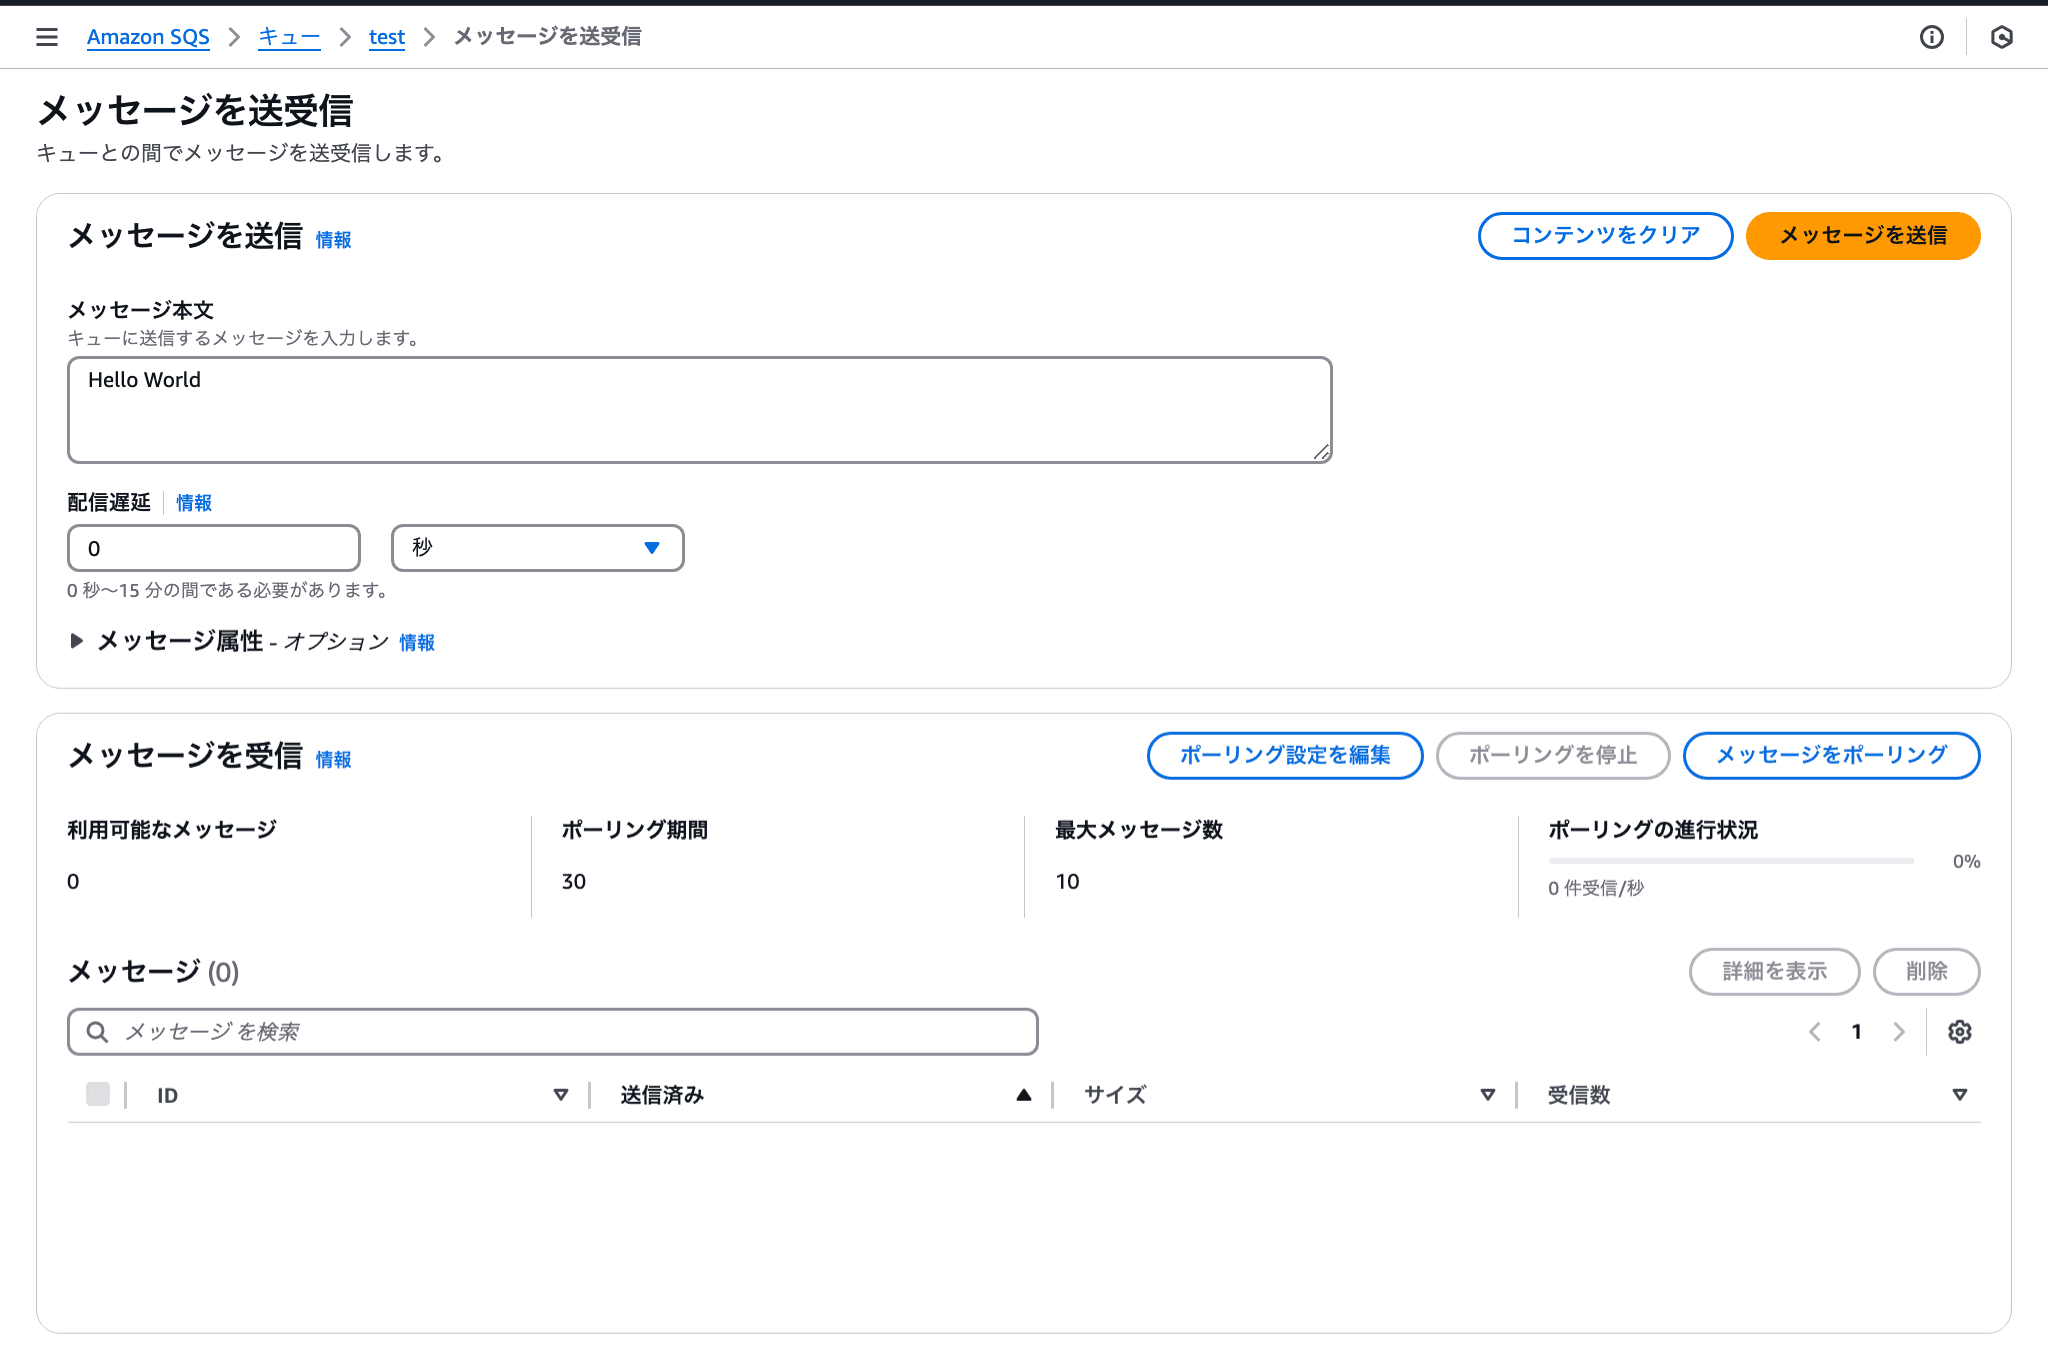
Task: Click the orange メッセージを送信 button
Action: click(x=1862, y=236)
